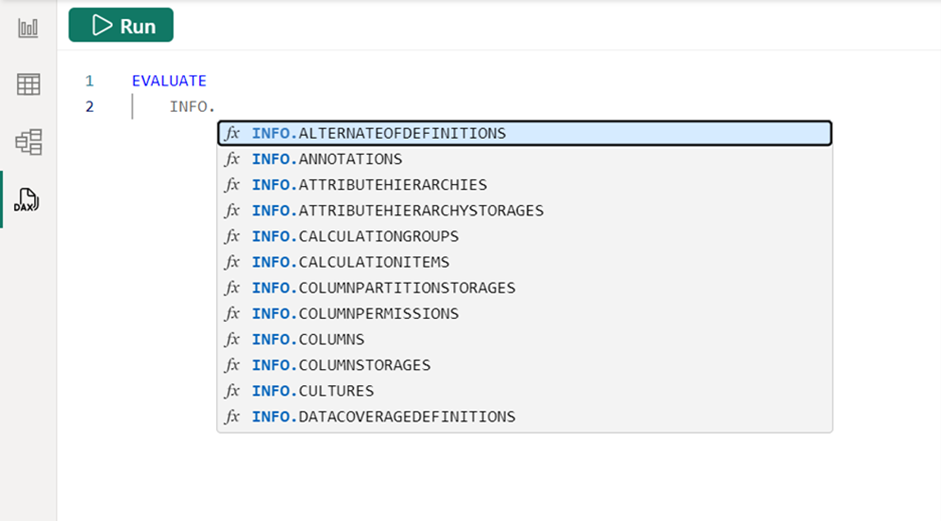
Task: Click fx icon beside INFO.CALCULATIONGROUPS
Action: [x=232, y=236]
